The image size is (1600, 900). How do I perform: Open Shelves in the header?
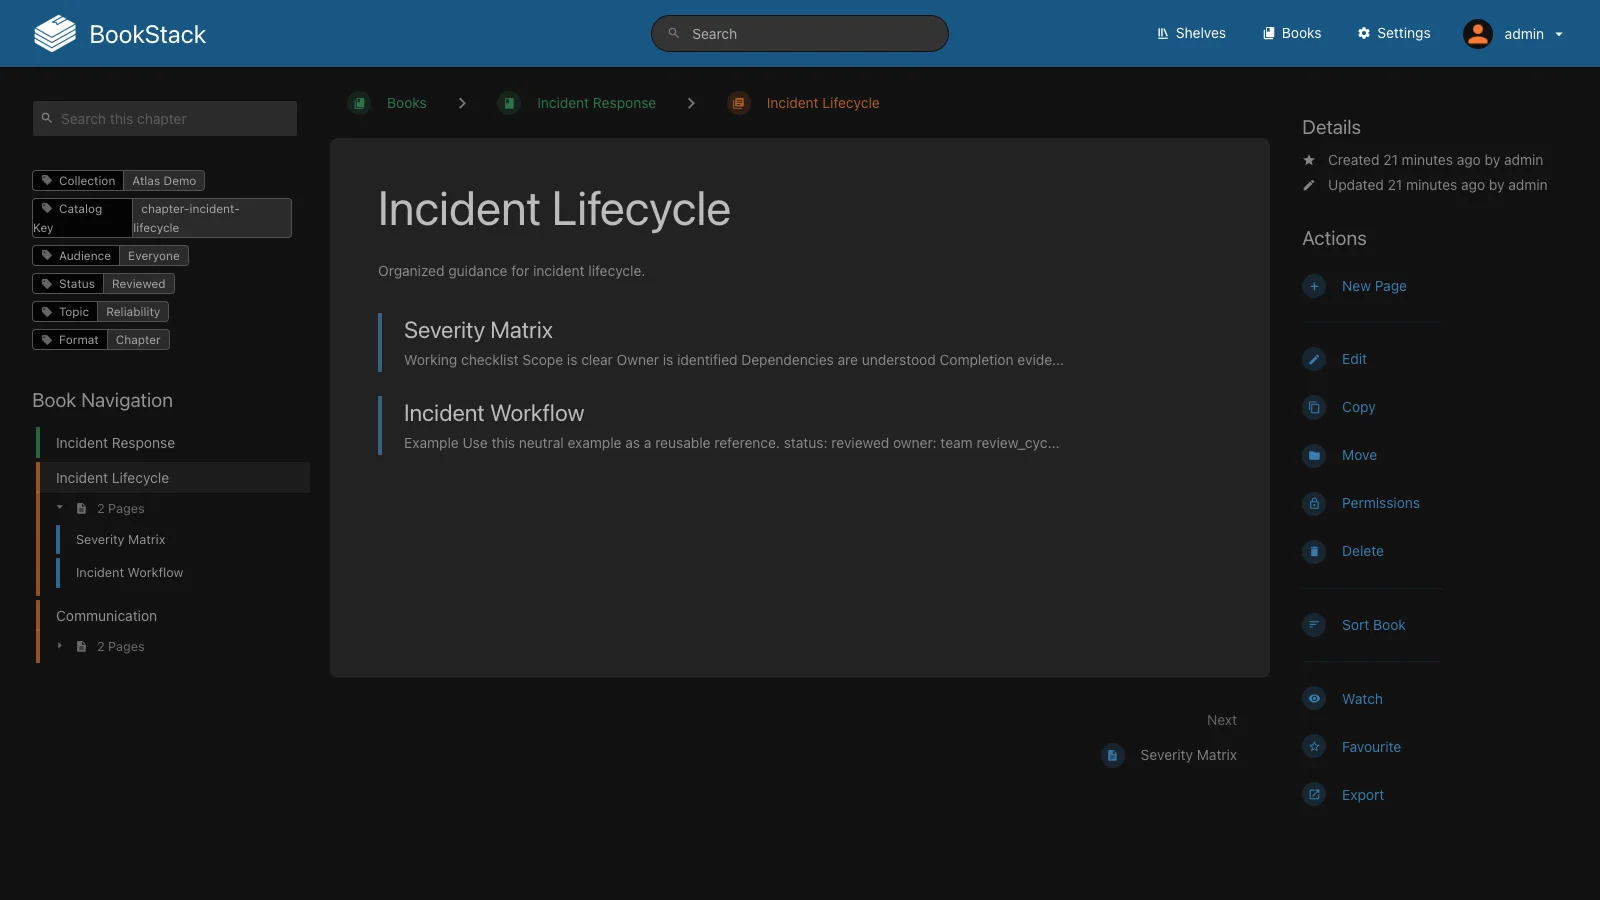(x=1191, y=33)
